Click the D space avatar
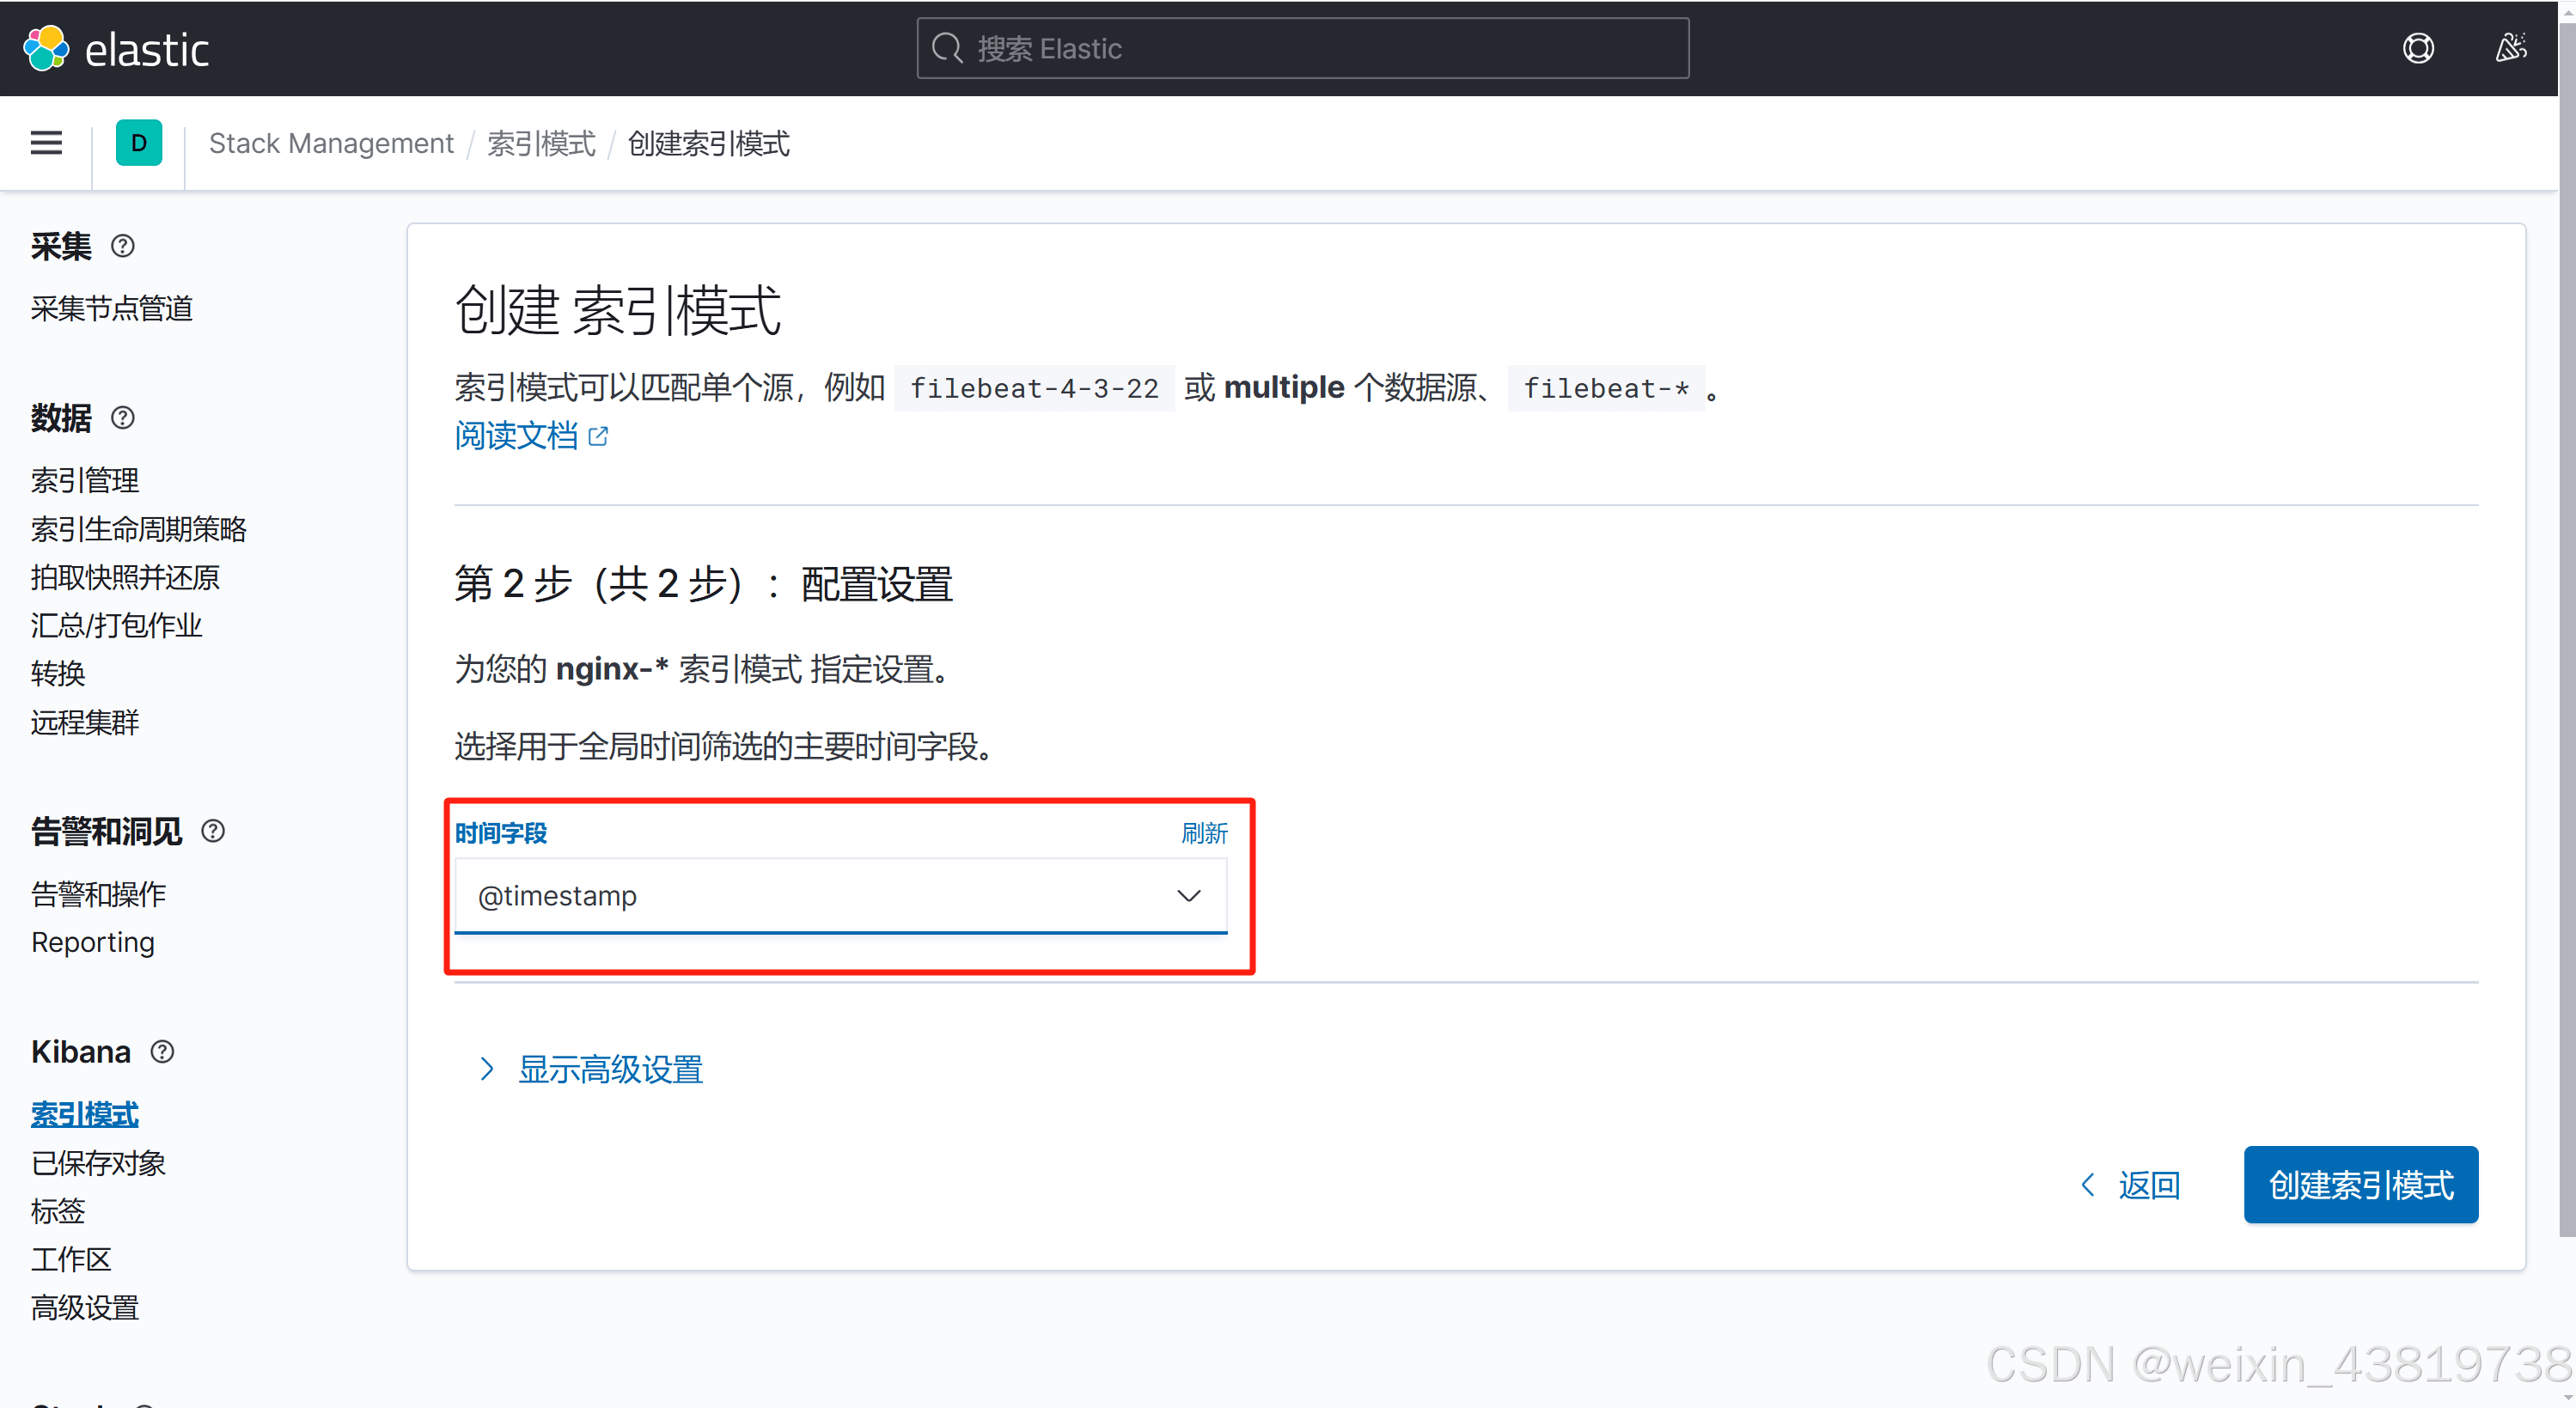Image resolution: width=2576 pixels, height=1408 pixels. coord(139,143)
